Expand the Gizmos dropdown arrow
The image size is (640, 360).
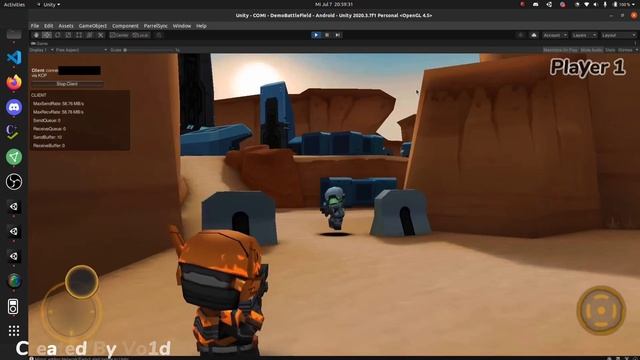[636, 50]
